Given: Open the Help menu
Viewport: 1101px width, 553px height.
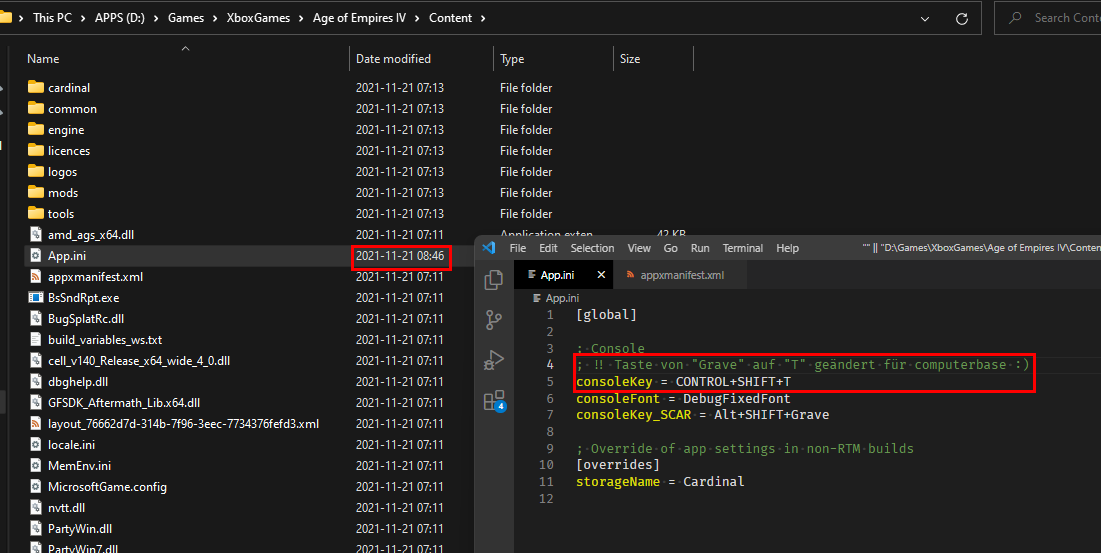Looking at the screenshot, I should pos(787,248).
